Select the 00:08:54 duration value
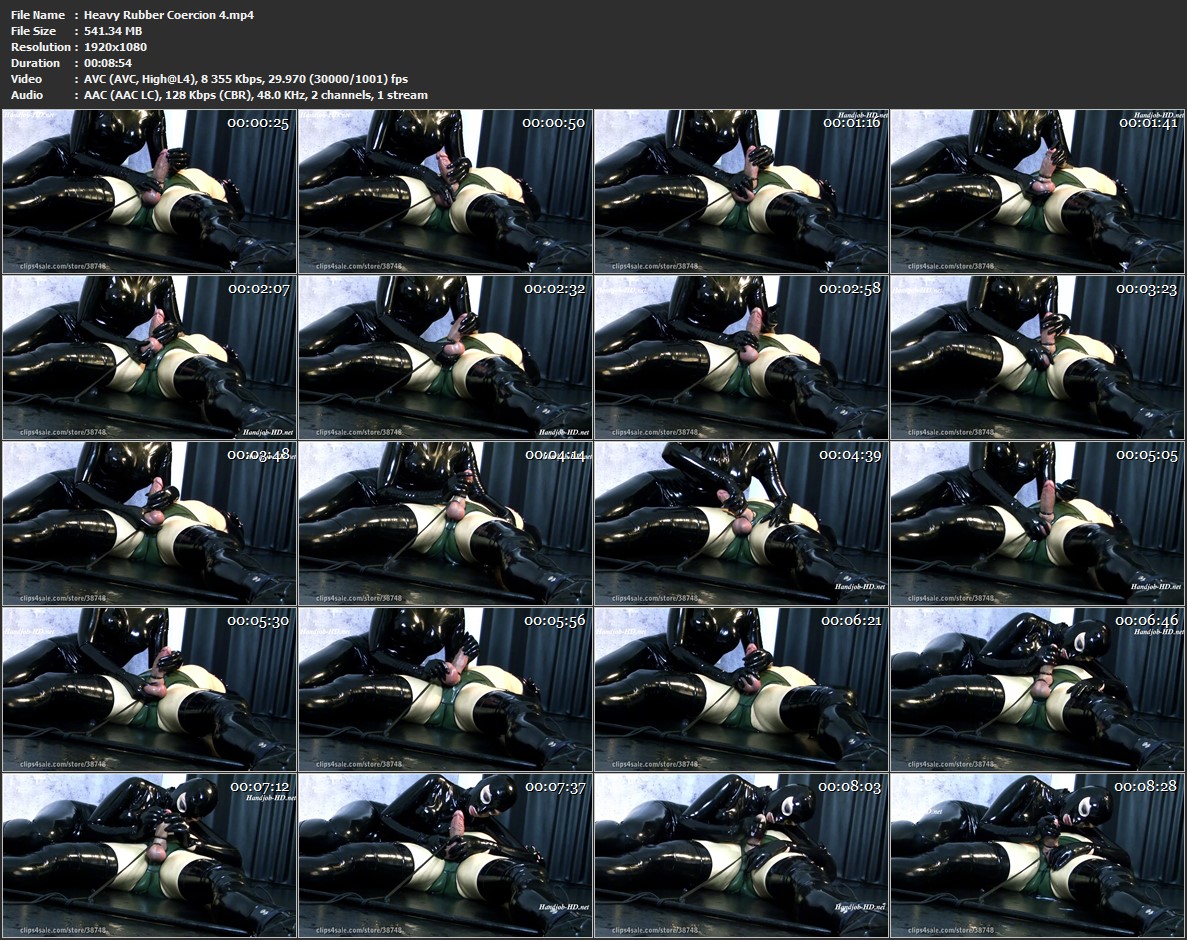1187x940 pixels. click(x=108, y=63)
